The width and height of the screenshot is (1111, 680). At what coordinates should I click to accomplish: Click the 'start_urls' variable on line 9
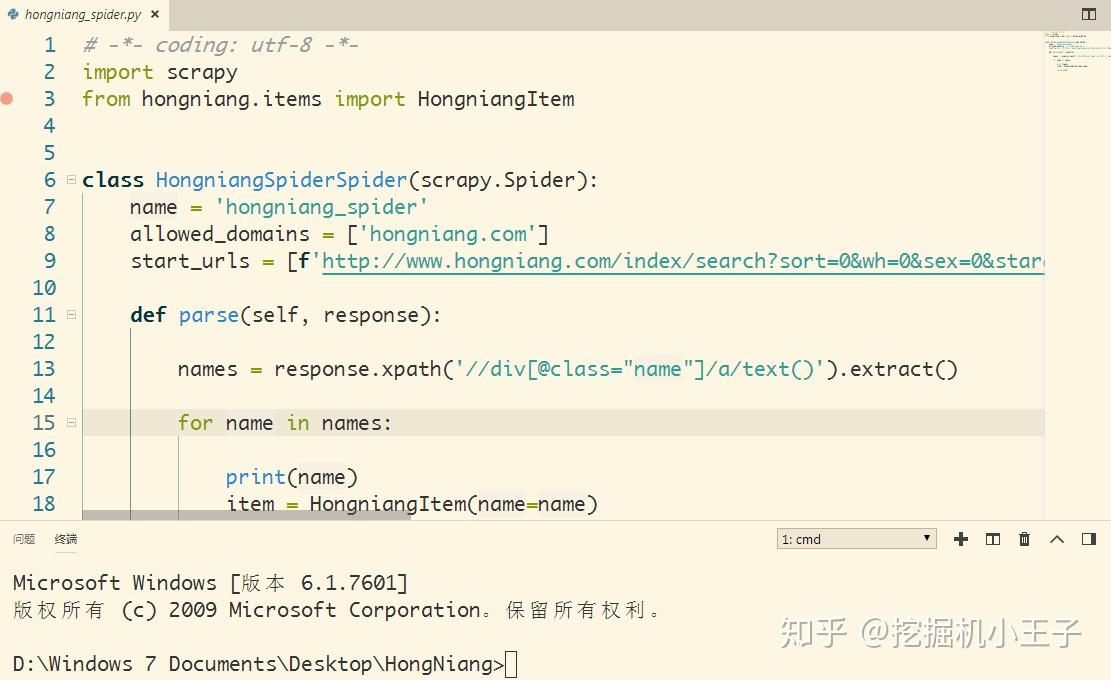[x=190, y=261]
